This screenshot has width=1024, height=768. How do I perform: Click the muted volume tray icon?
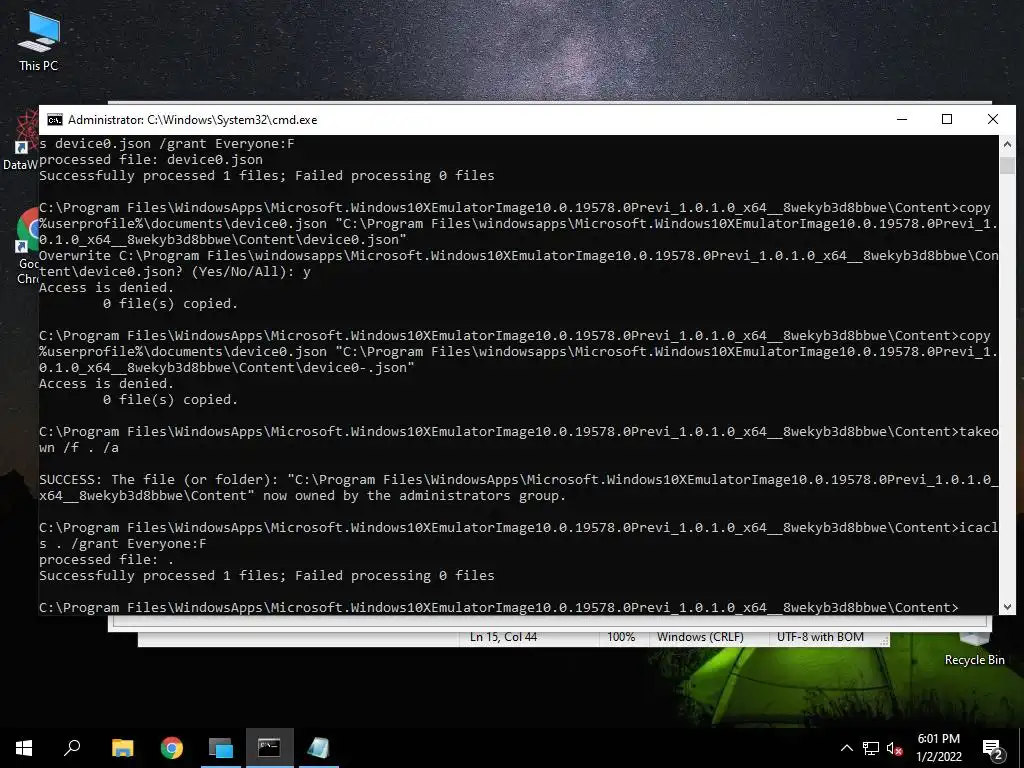[x=895, y=748]
